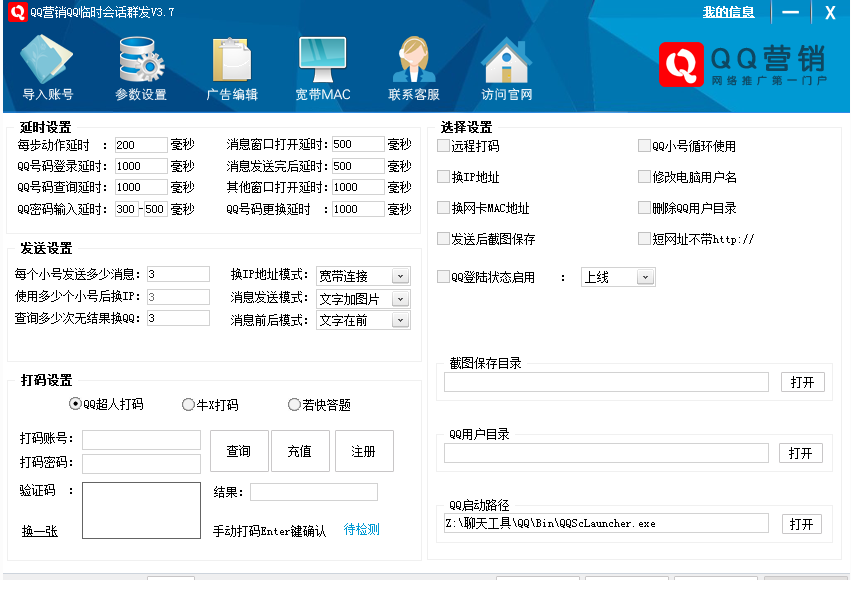
Task: Click the 查询多少次无结果换QQ field
Action: click(x=178, y=318)
